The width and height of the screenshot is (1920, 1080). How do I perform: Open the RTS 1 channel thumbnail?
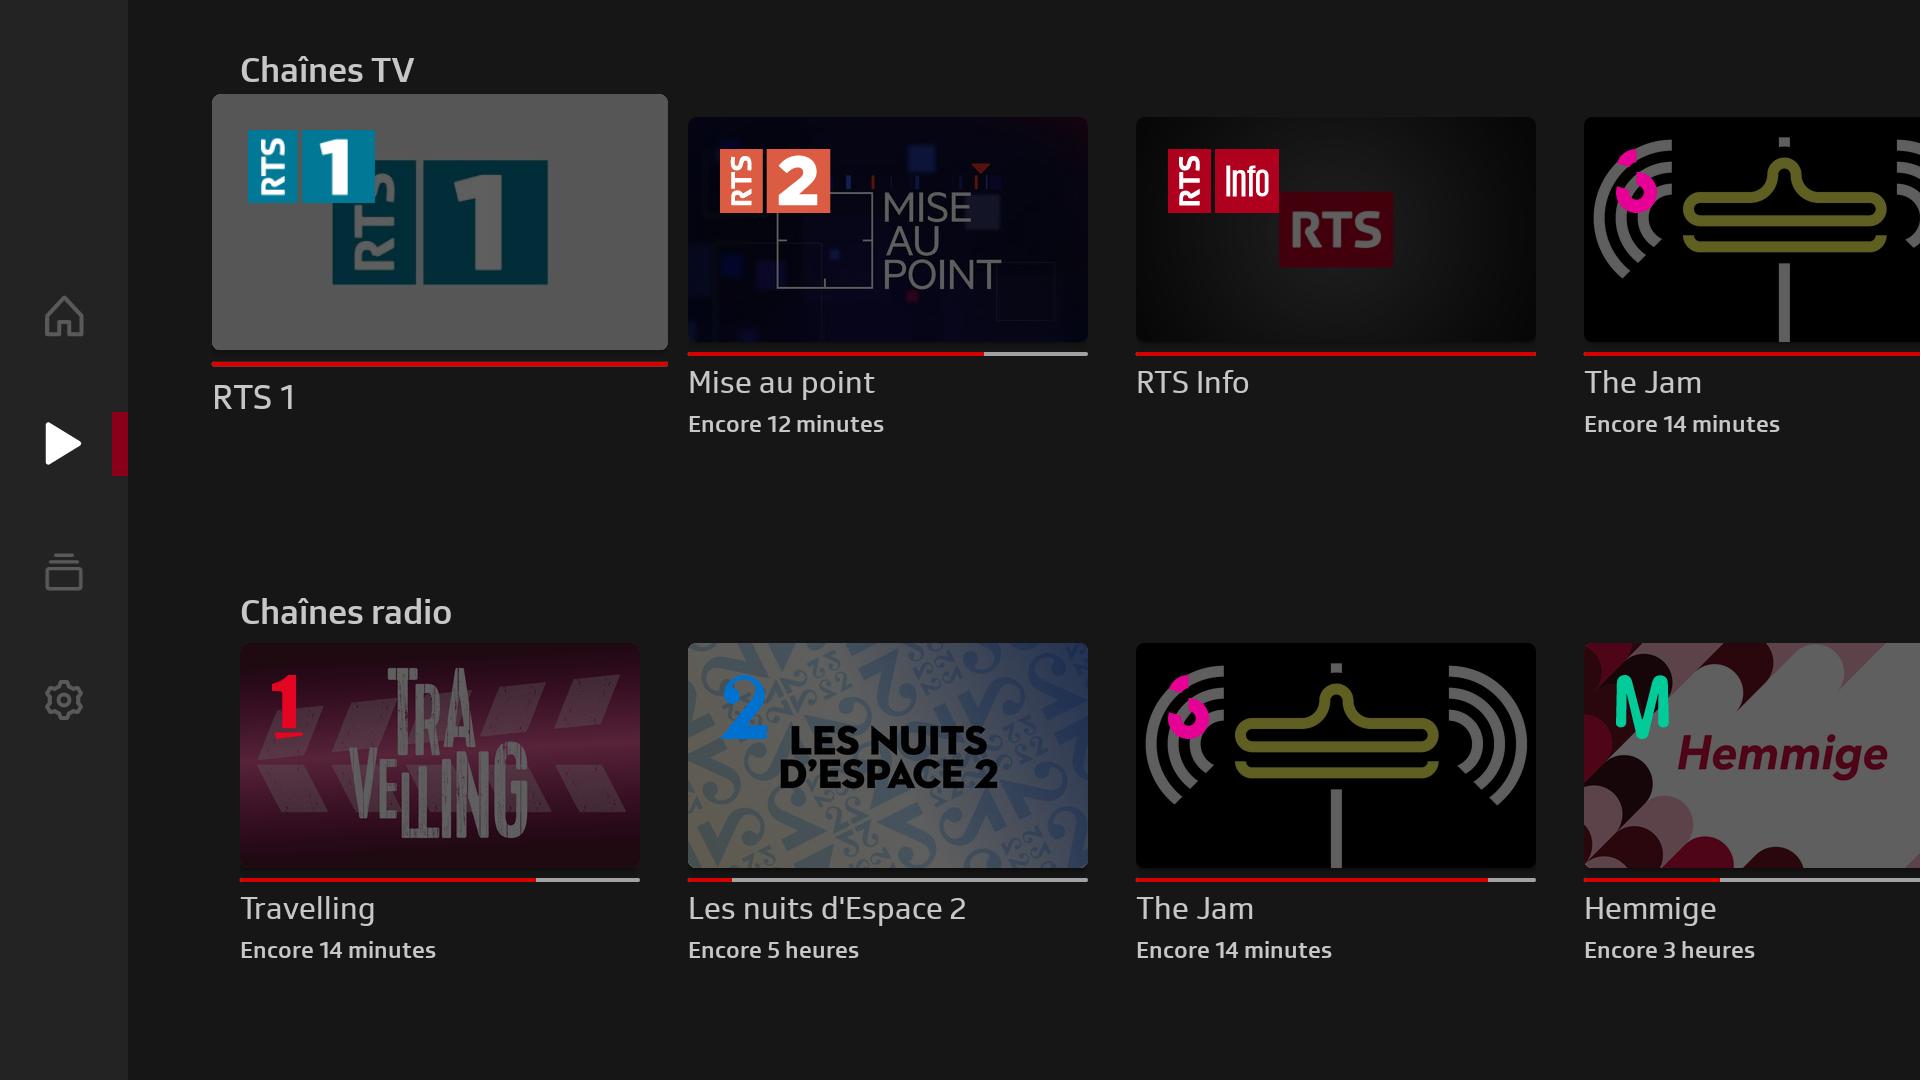440,222
